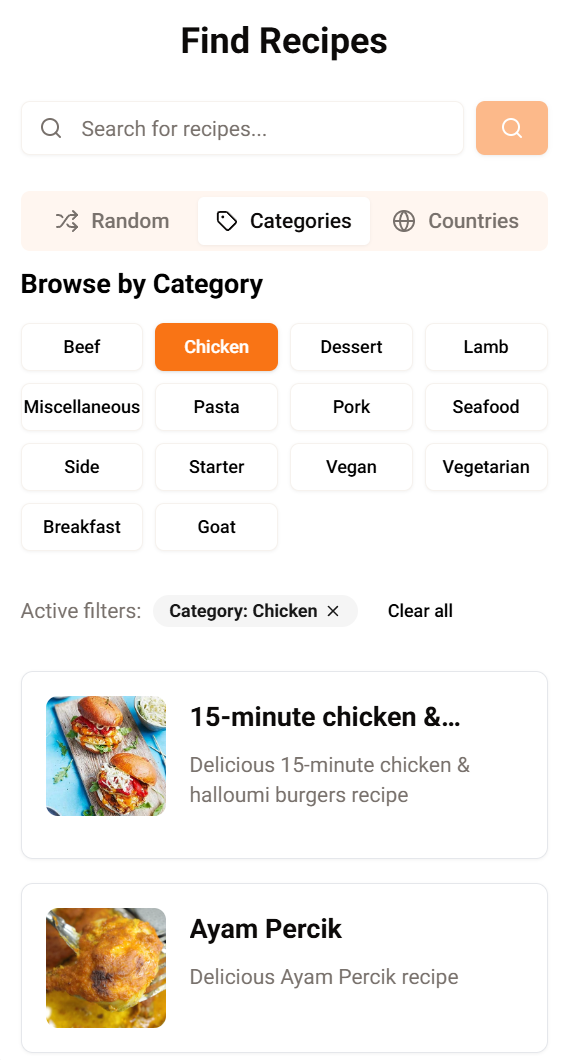Click the globe icon beside Countries
This screenshot has width=568, height=1060.
[404, 221]
